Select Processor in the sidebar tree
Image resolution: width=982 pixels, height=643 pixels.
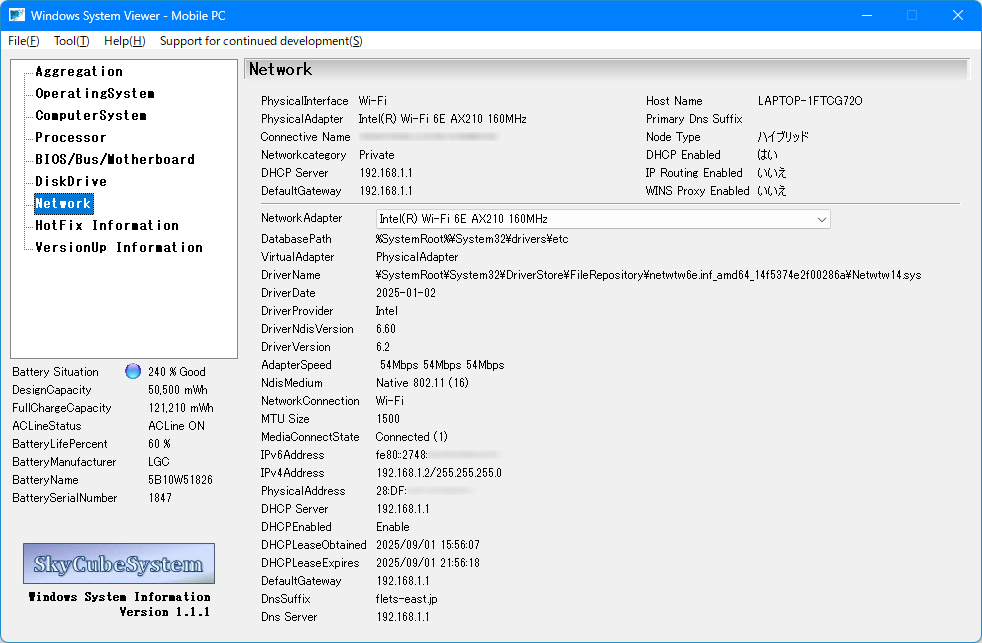[70, 138]
